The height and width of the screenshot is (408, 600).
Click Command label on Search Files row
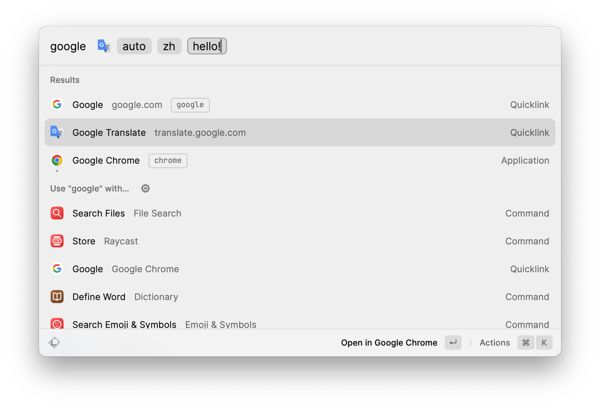(527, 213)
